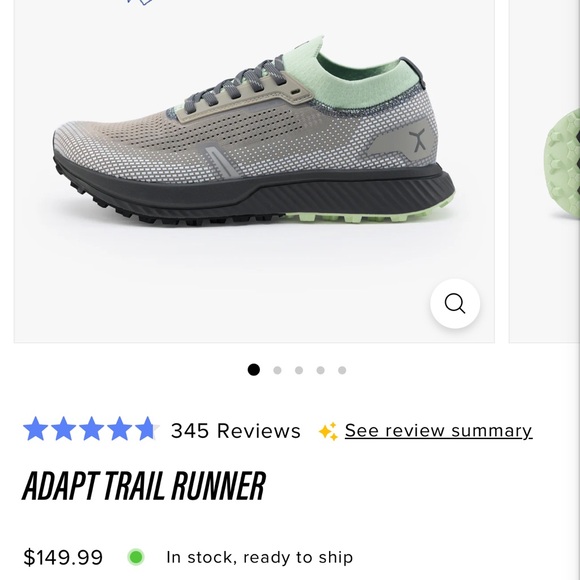Click the In stock, ready to ship label
This screenshot has width=580, height=580.
coord(260,557)
